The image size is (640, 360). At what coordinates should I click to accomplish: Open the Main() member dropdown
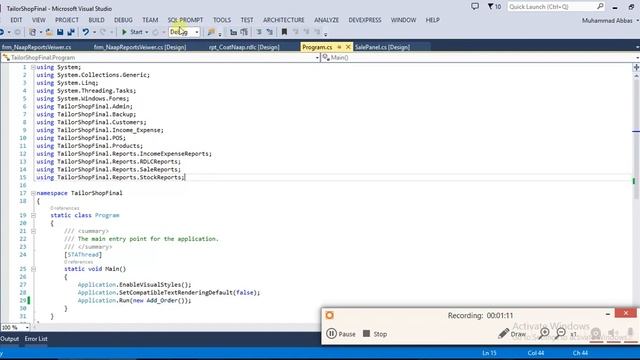pyautogui.click(x=638, y=58)
